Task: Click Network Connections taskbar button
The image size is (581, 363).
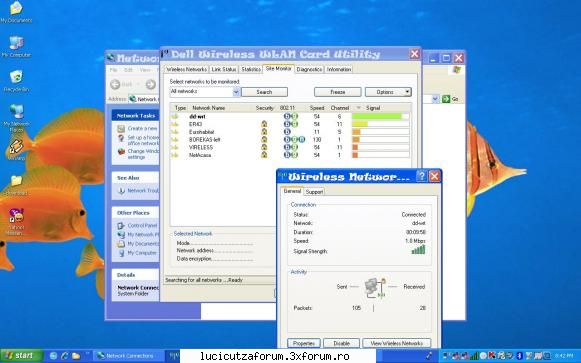Action: pyautogui.click(x=128, y=356)
